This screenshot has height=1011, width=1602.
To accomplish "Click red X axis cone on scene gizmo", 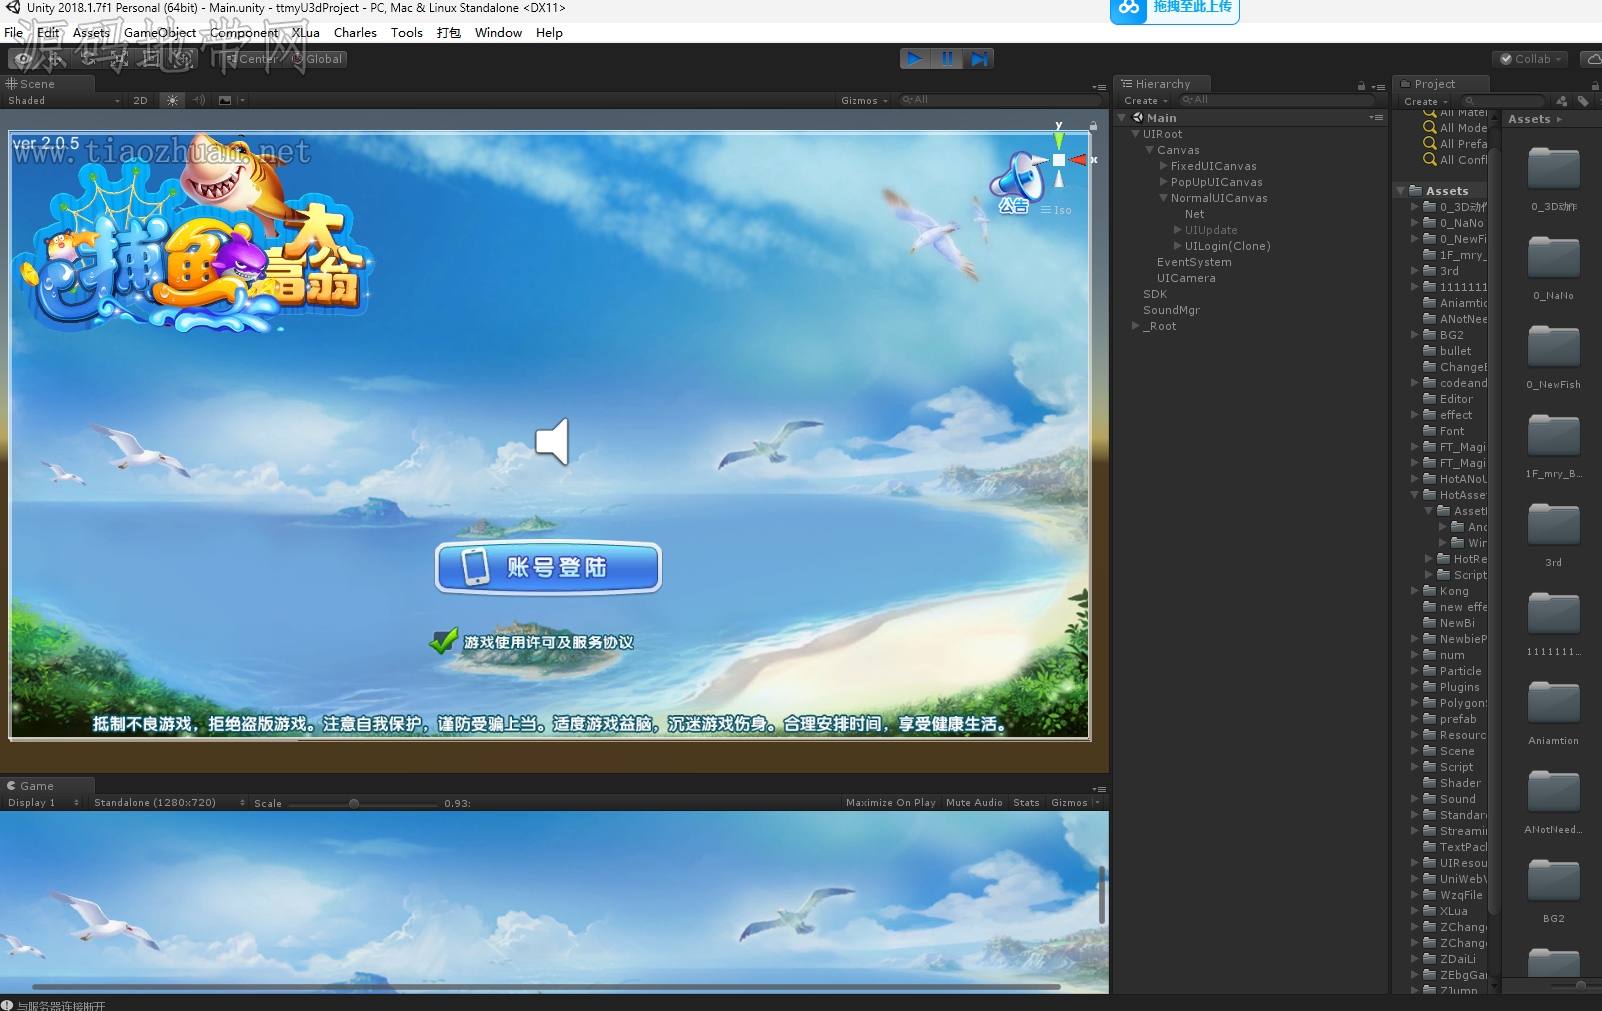I will pos(1078,160).
